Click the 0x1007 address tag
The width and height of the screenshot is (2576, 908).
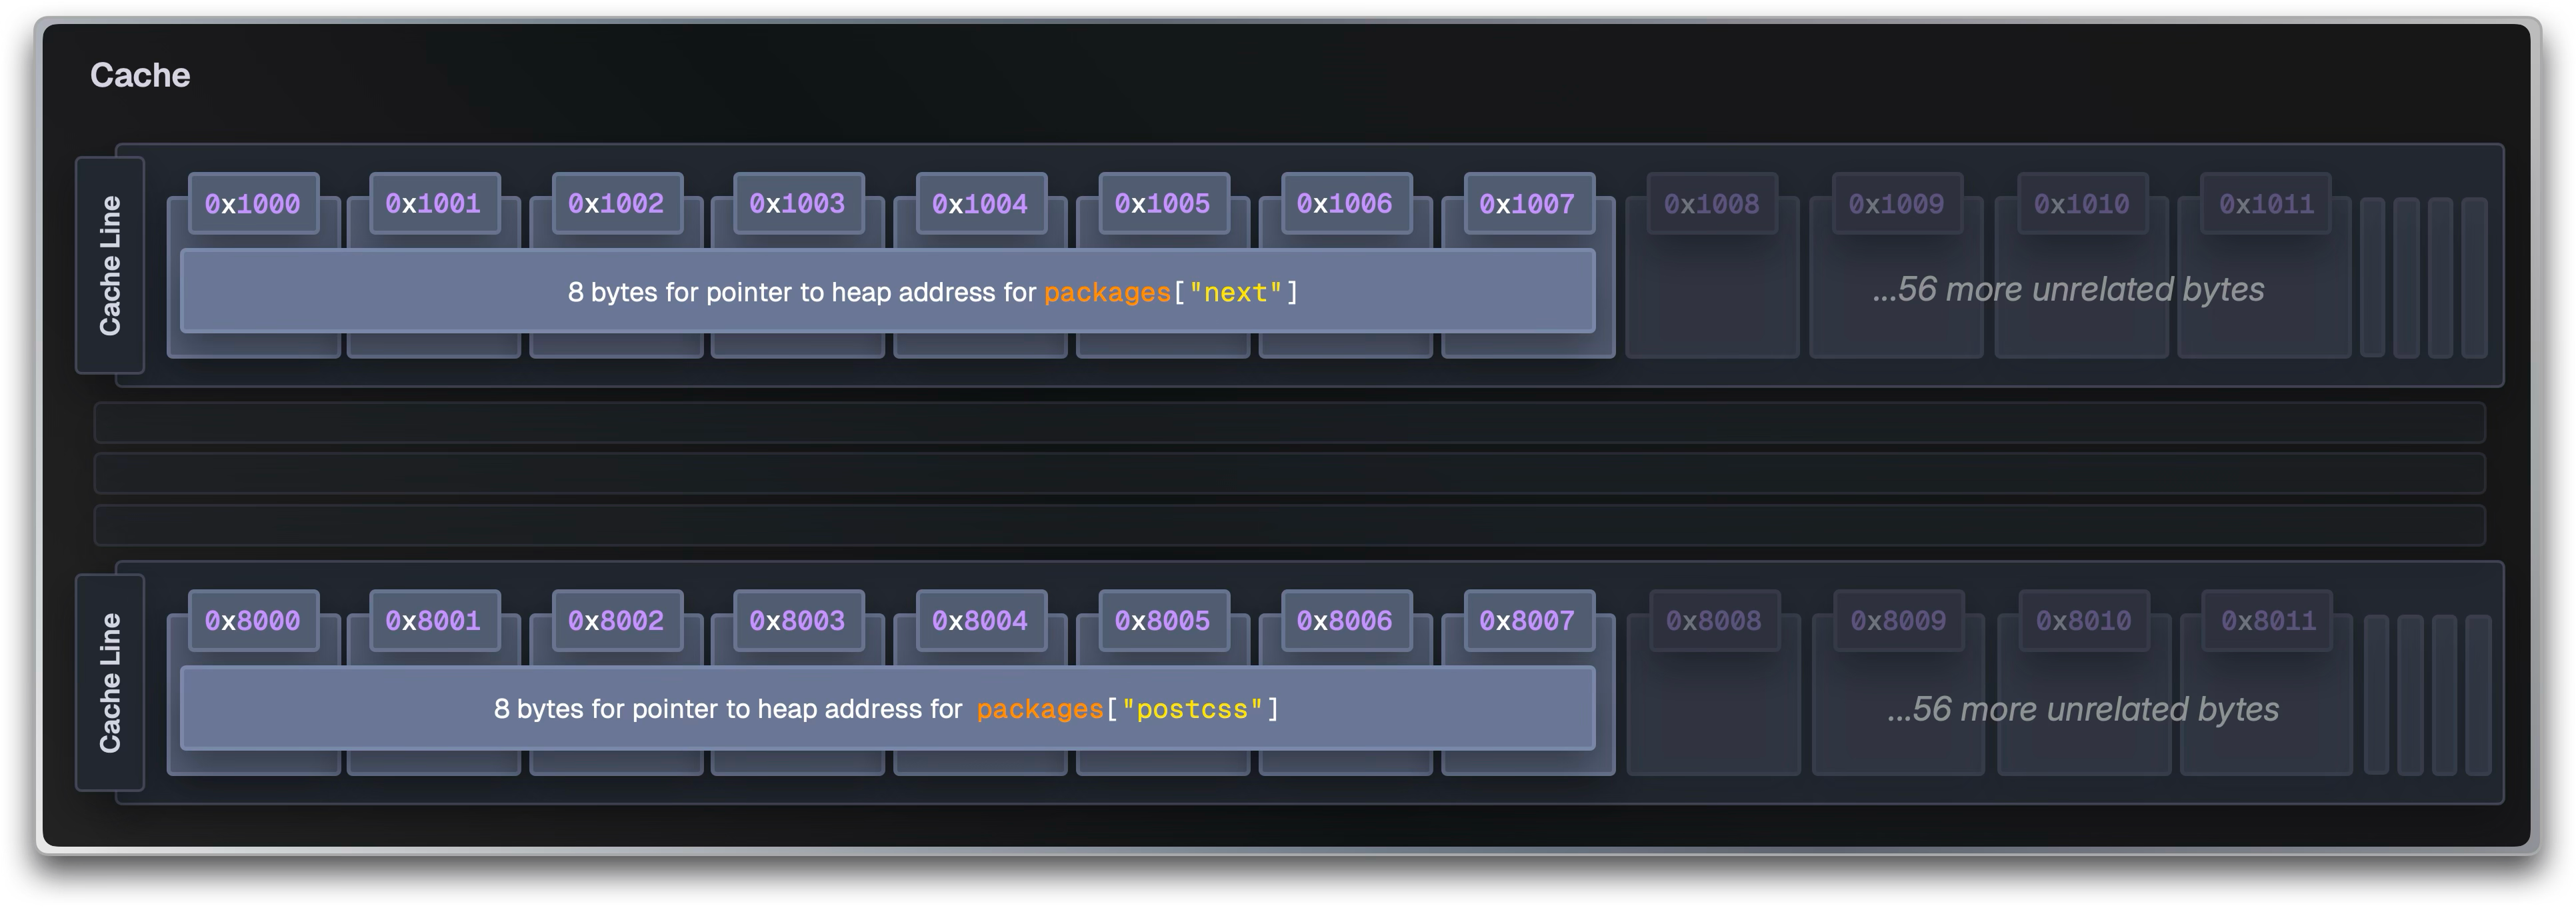pyautogui.click(x=1527, y=204)
